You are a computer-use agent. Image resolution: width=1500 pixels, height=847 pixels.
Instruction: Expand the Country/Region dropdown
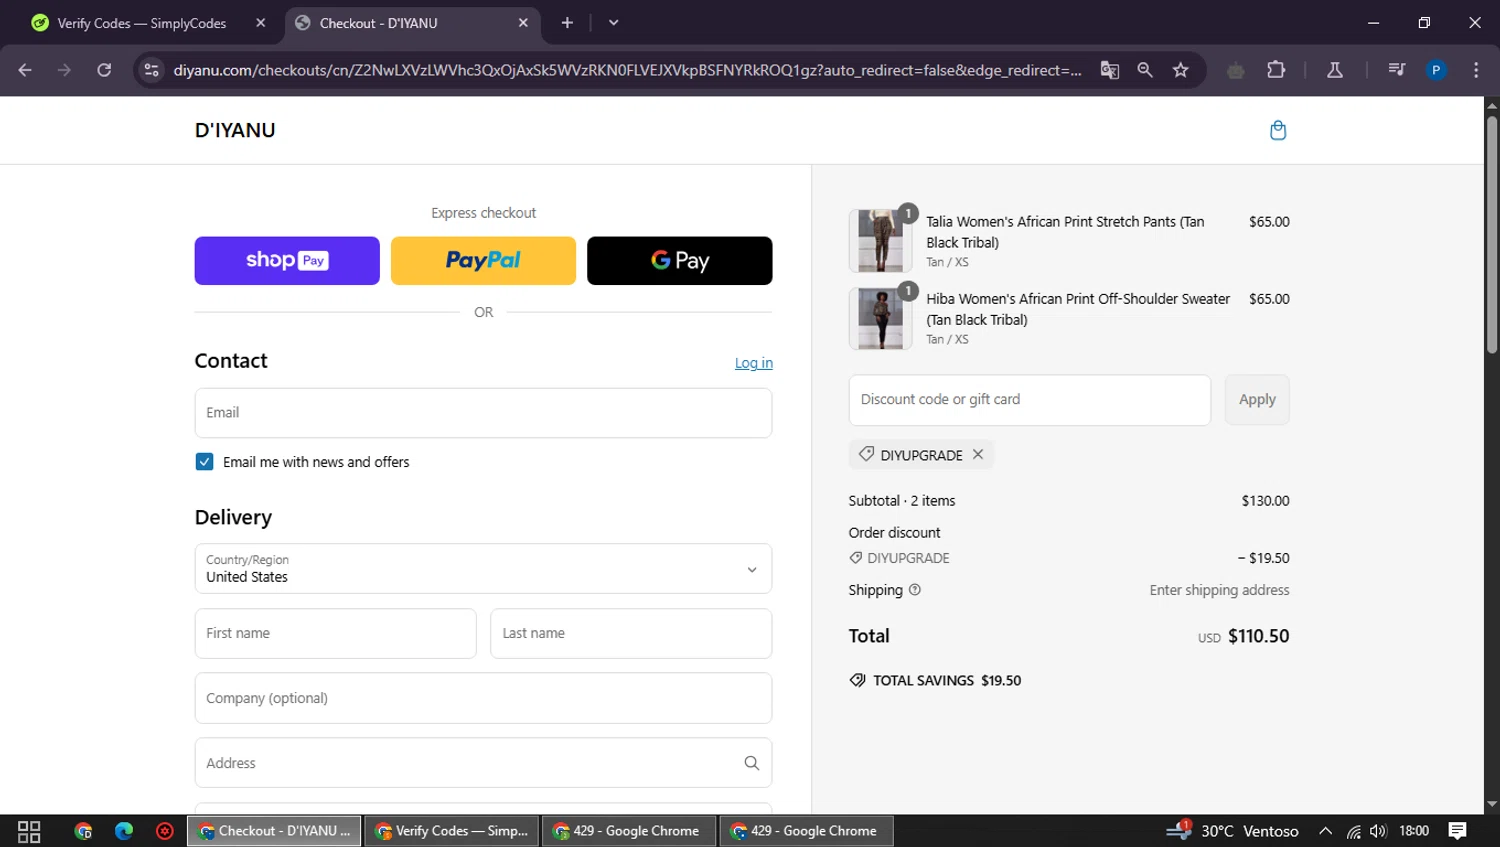tap(483, 569)
